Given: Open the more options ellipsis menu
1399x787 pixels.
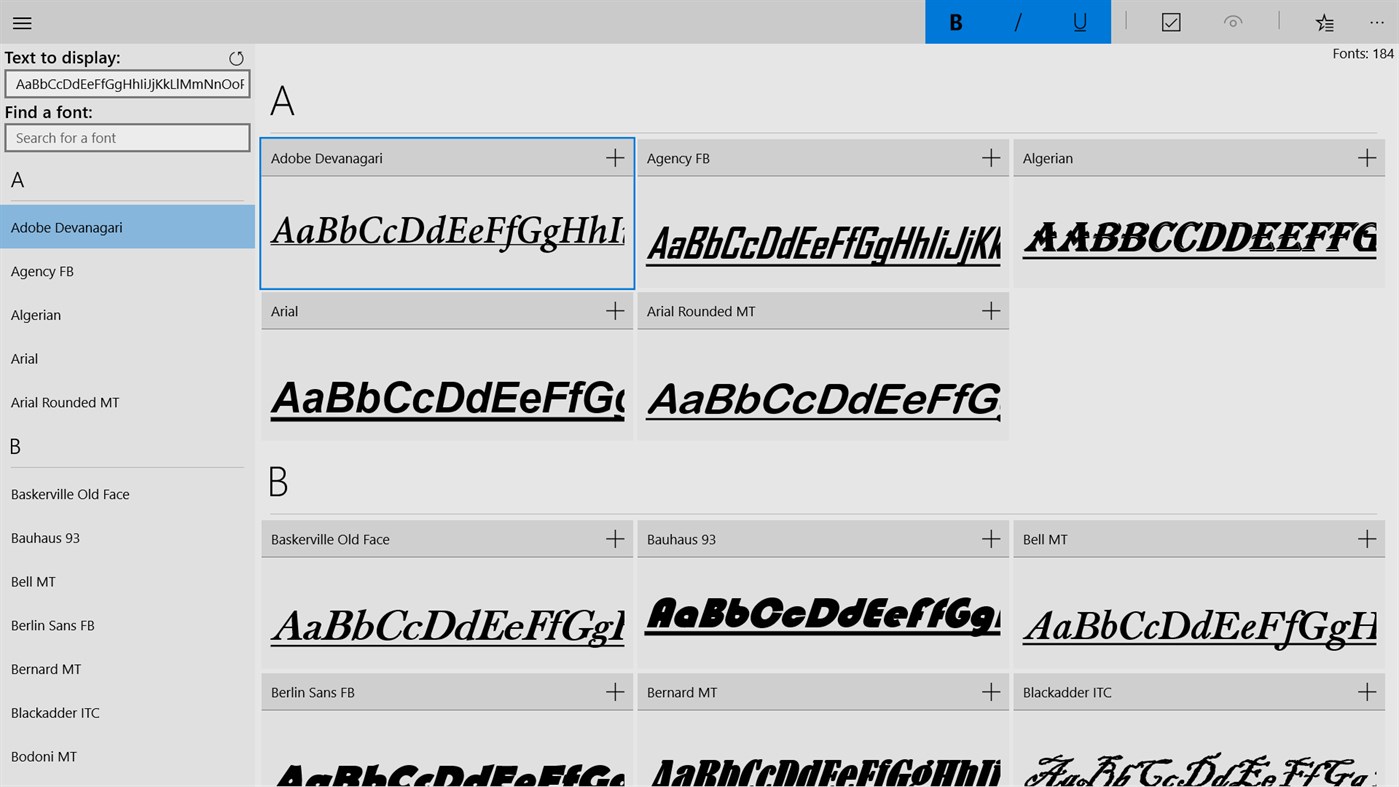Looking at the screenshot, I should [1377, 22].
